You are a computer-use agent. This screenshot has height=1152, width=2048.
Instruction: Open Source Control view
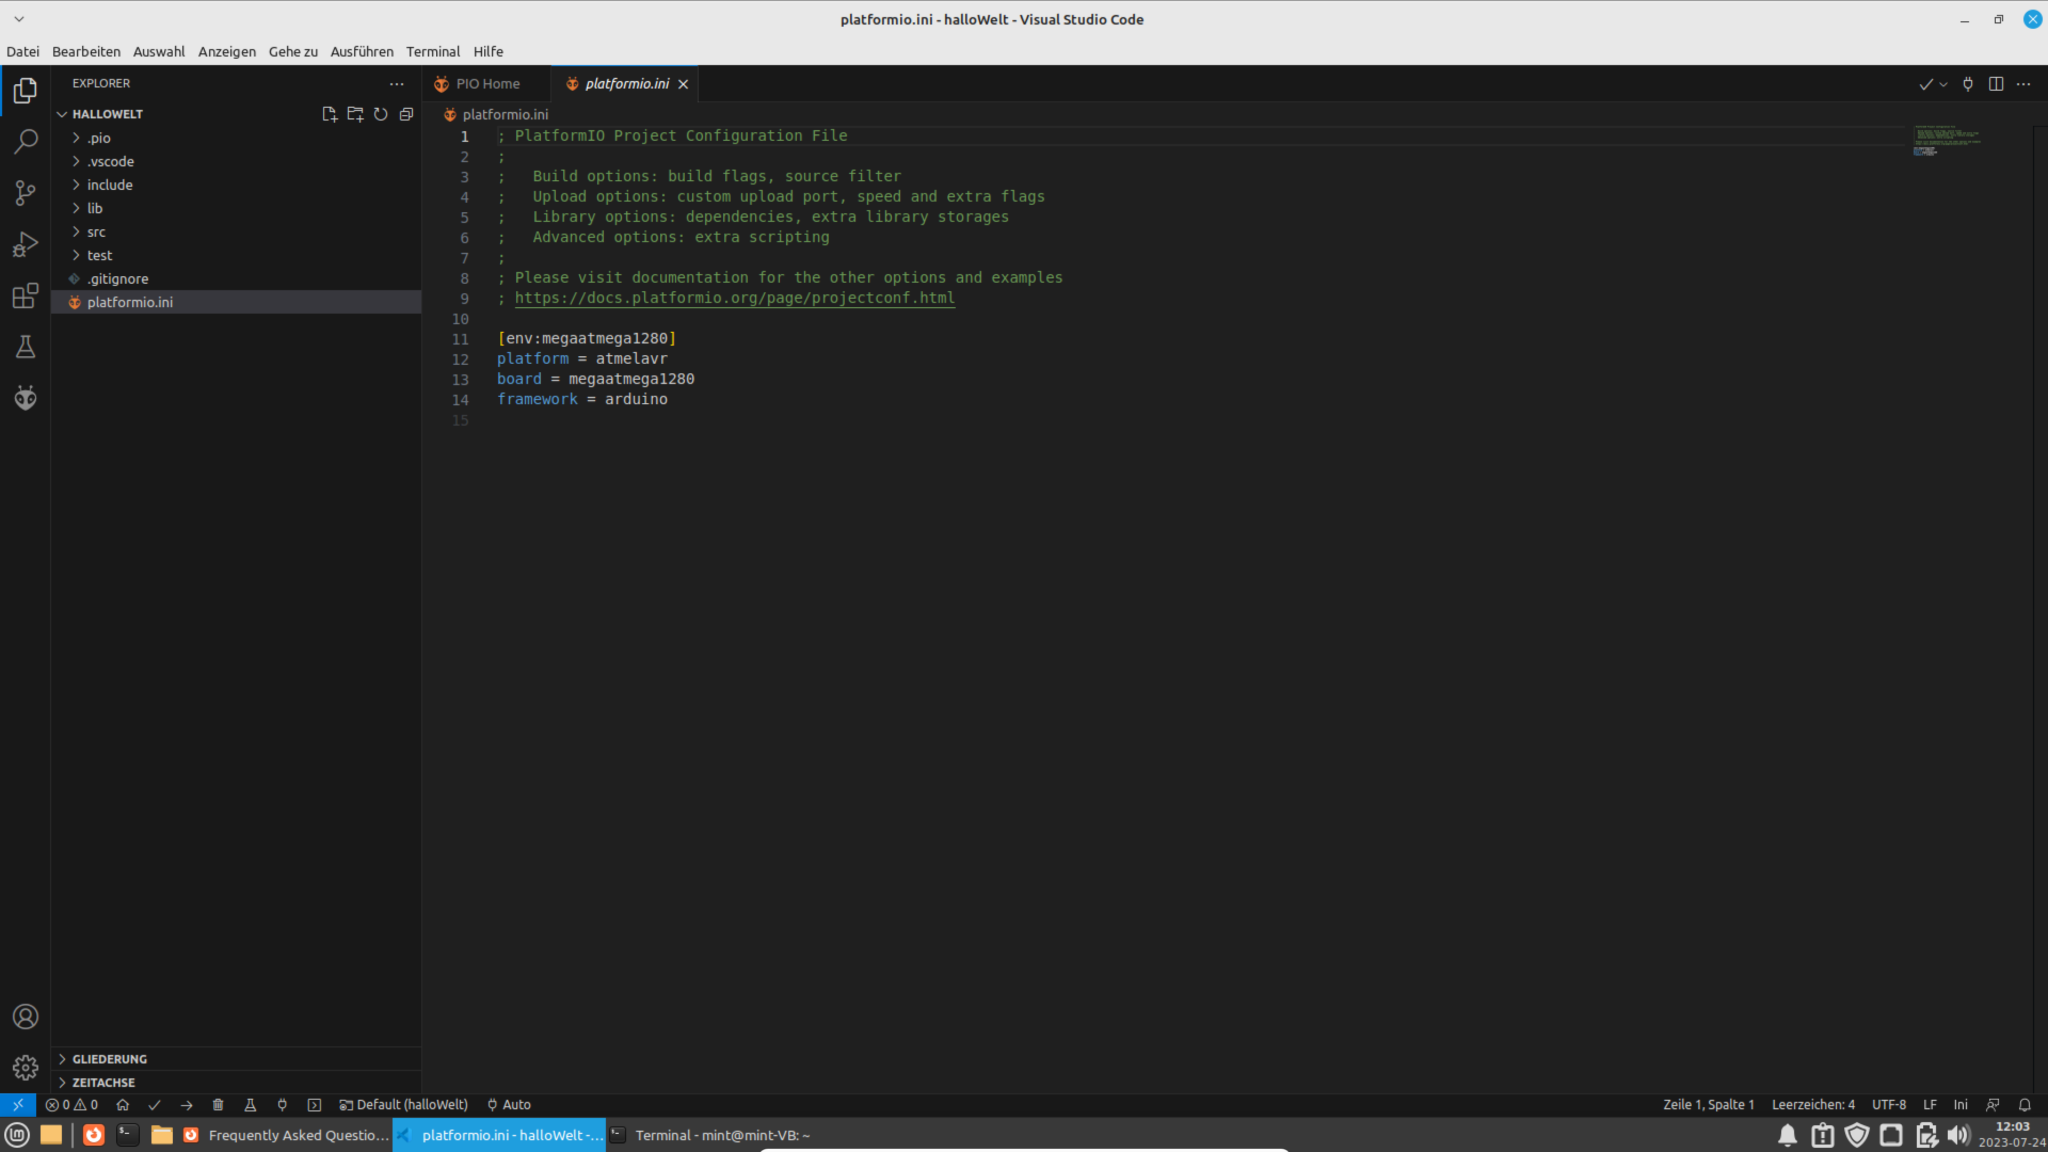[25, 192]
